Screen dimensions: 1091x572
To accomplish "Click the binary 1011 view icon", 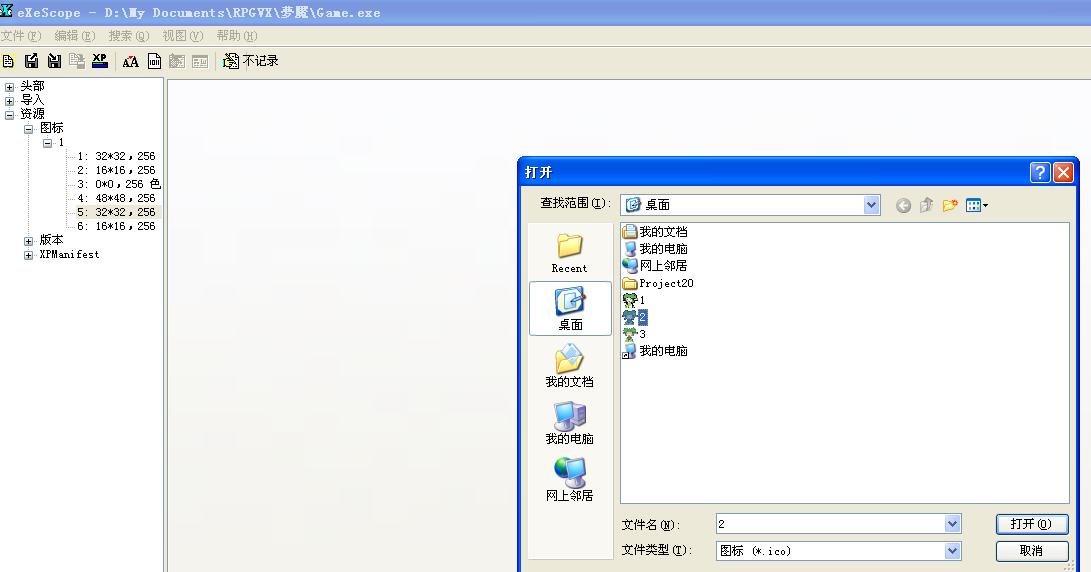I will (154, 61).
